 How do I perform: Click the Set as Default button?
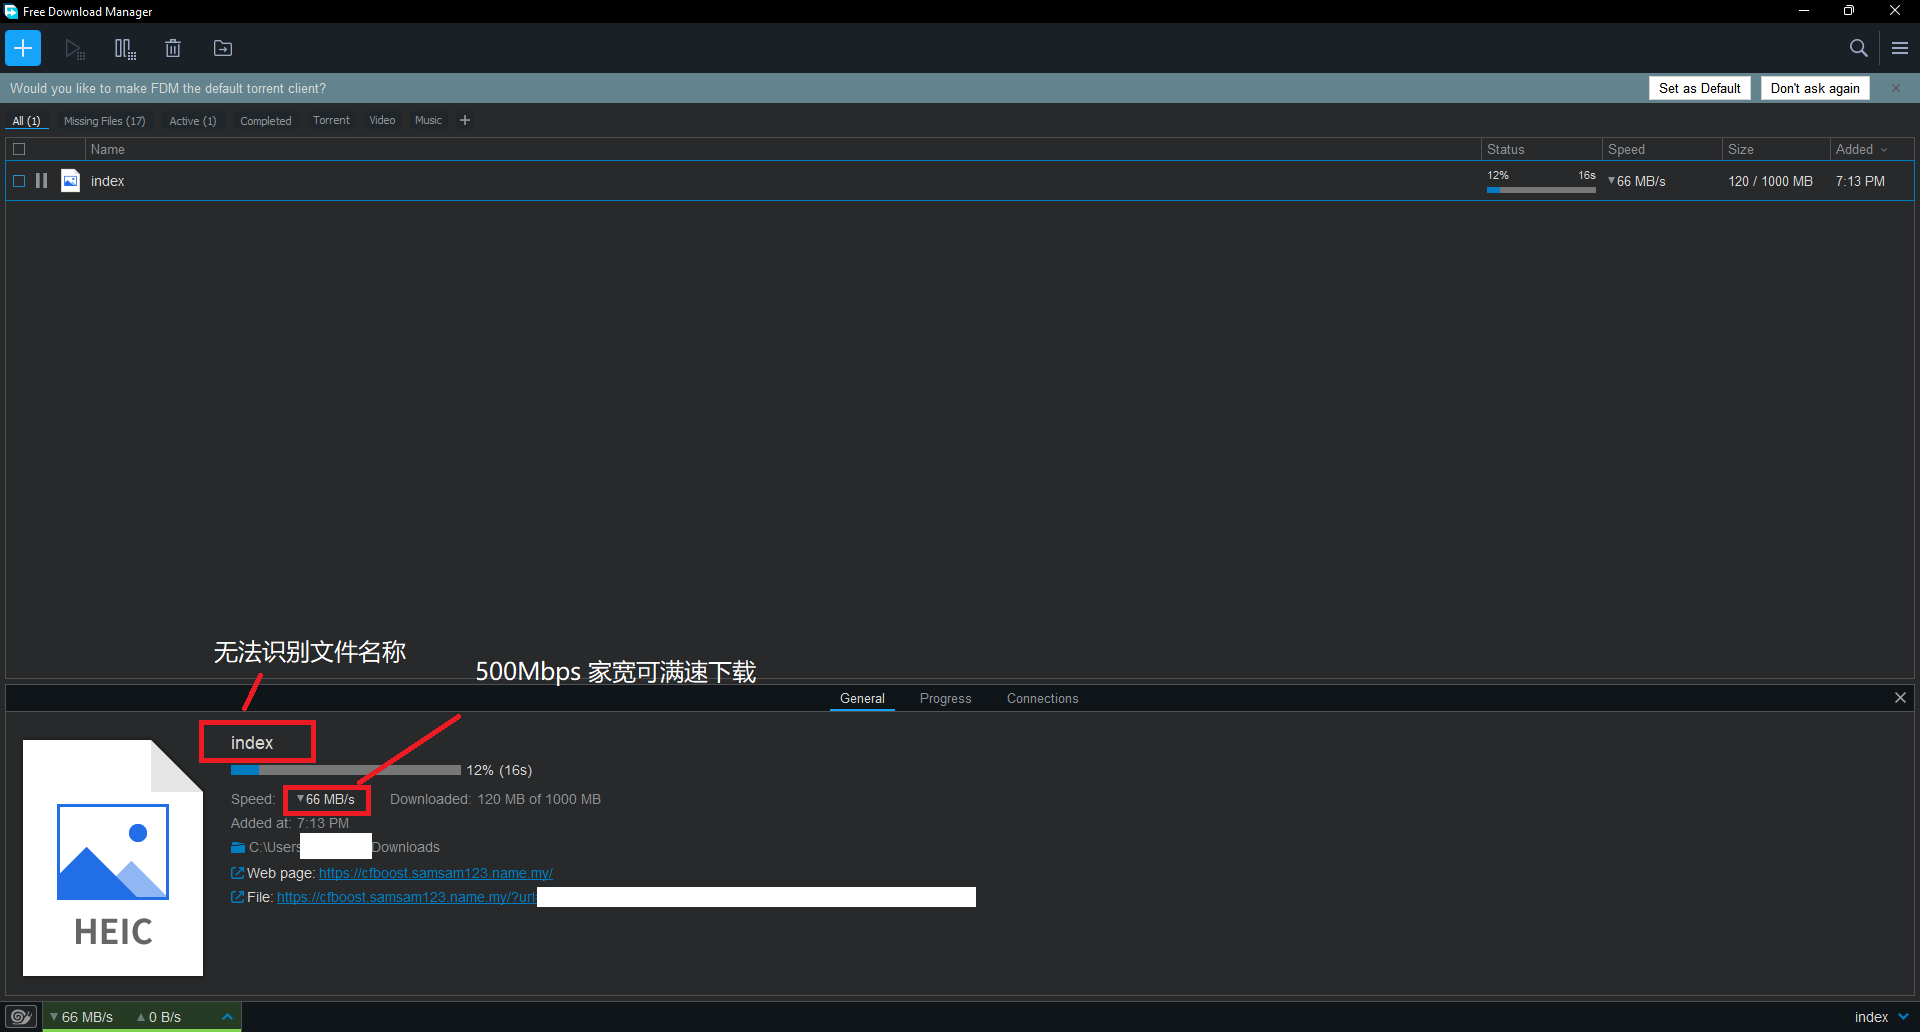tap(1700, 88)
